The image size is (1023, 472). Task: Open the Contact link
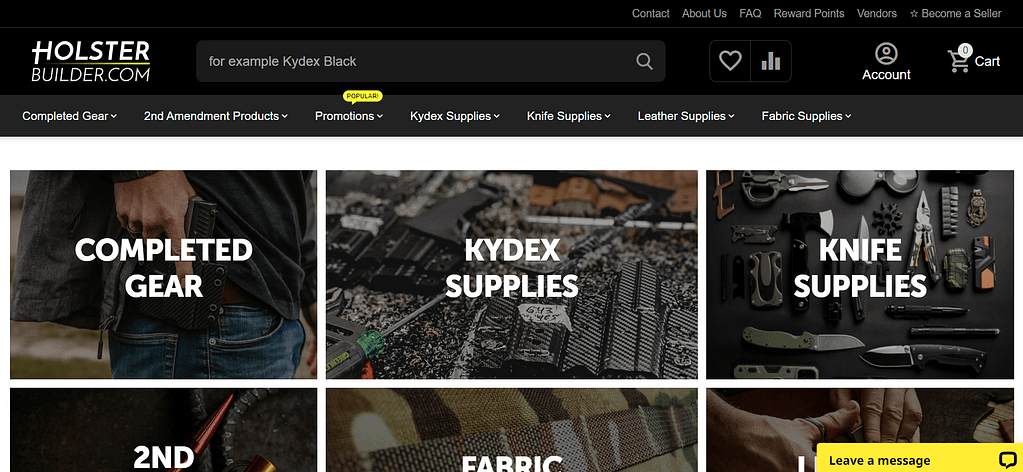(650, 13)
